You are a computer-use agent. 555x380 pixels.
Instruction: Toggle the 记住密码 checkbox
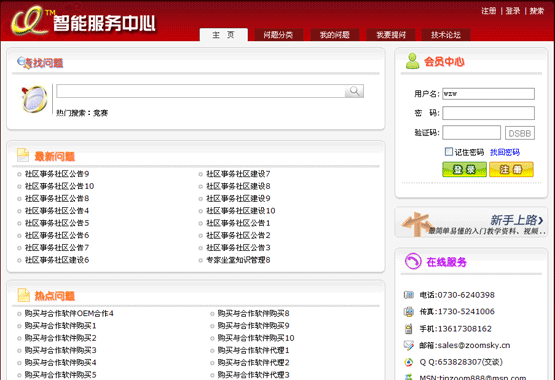pos(448,152)
